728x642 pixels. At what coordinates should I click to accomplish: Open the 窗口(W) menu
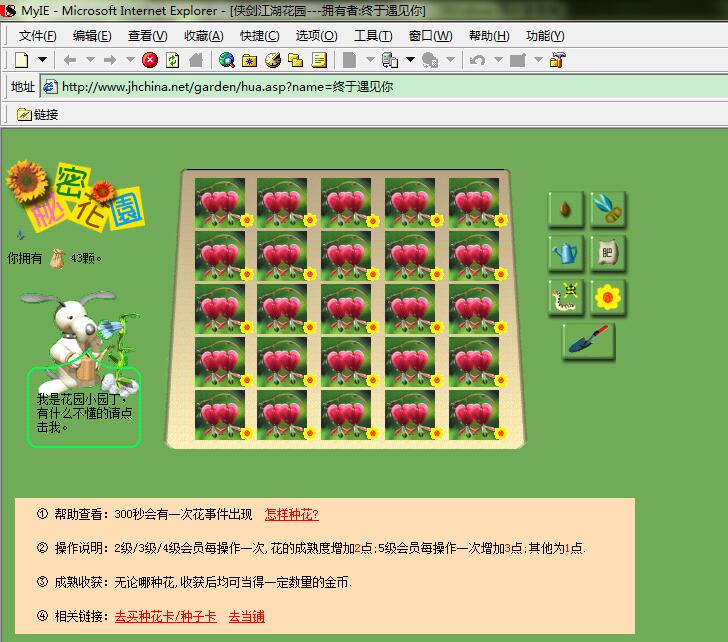click(430, 36)
